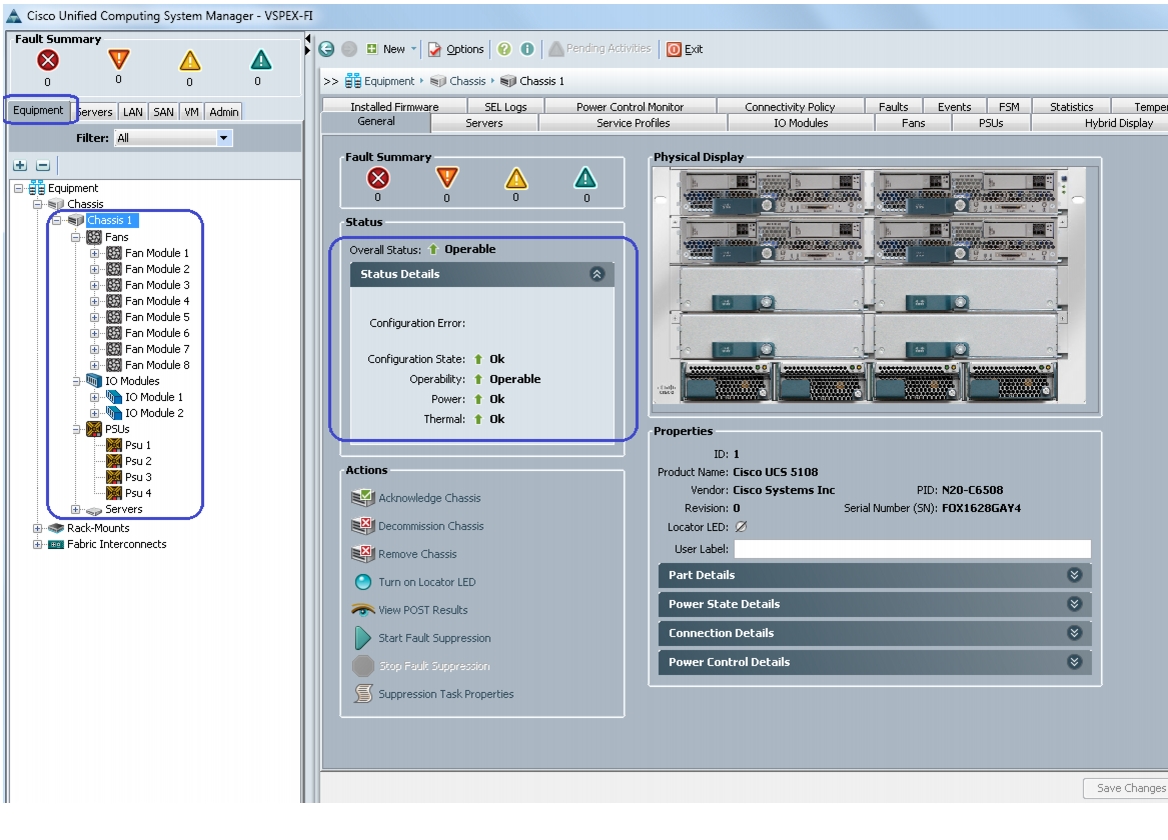Click the warning fault icon in navigation pane
Screen dimensions: 1168x840
(261, 60)
